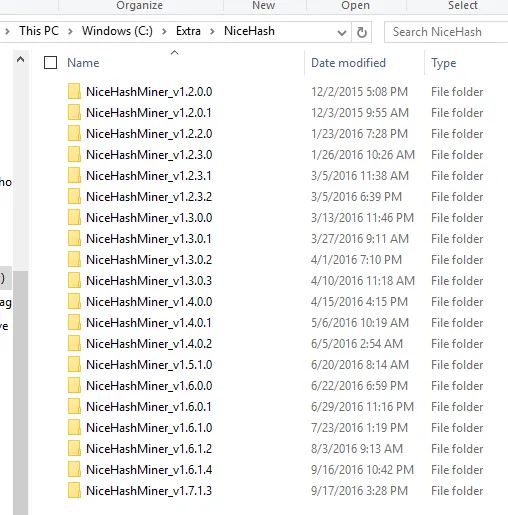Expand the chevron after Windows (C:)

[164, 32]
